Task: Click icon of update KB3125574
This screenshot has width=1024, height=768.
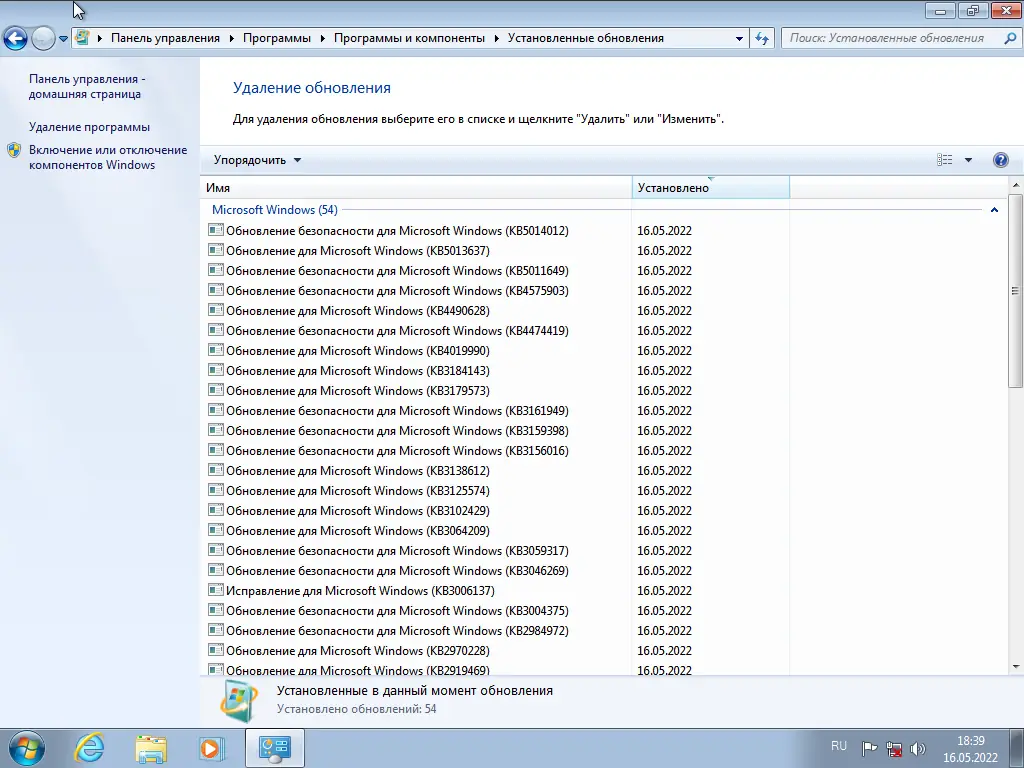Action: (x=216, y=490)
